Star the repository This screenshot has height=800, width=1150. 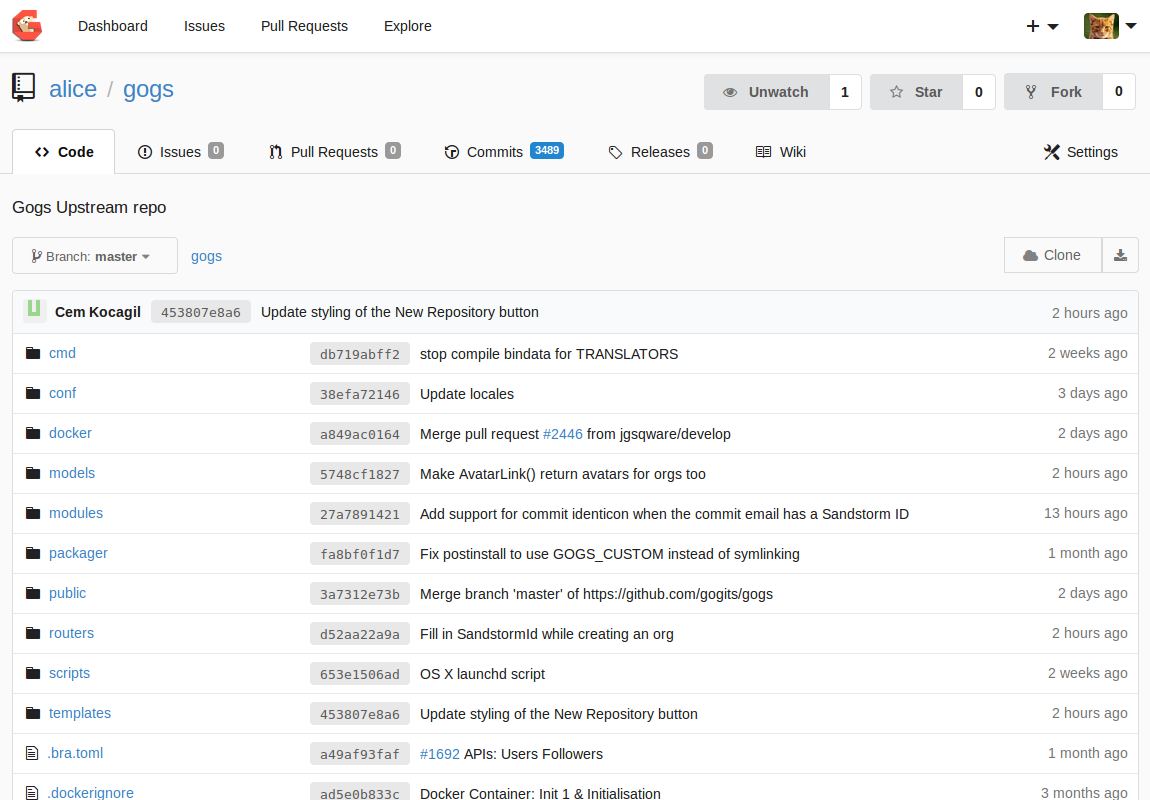coord(916,92)
